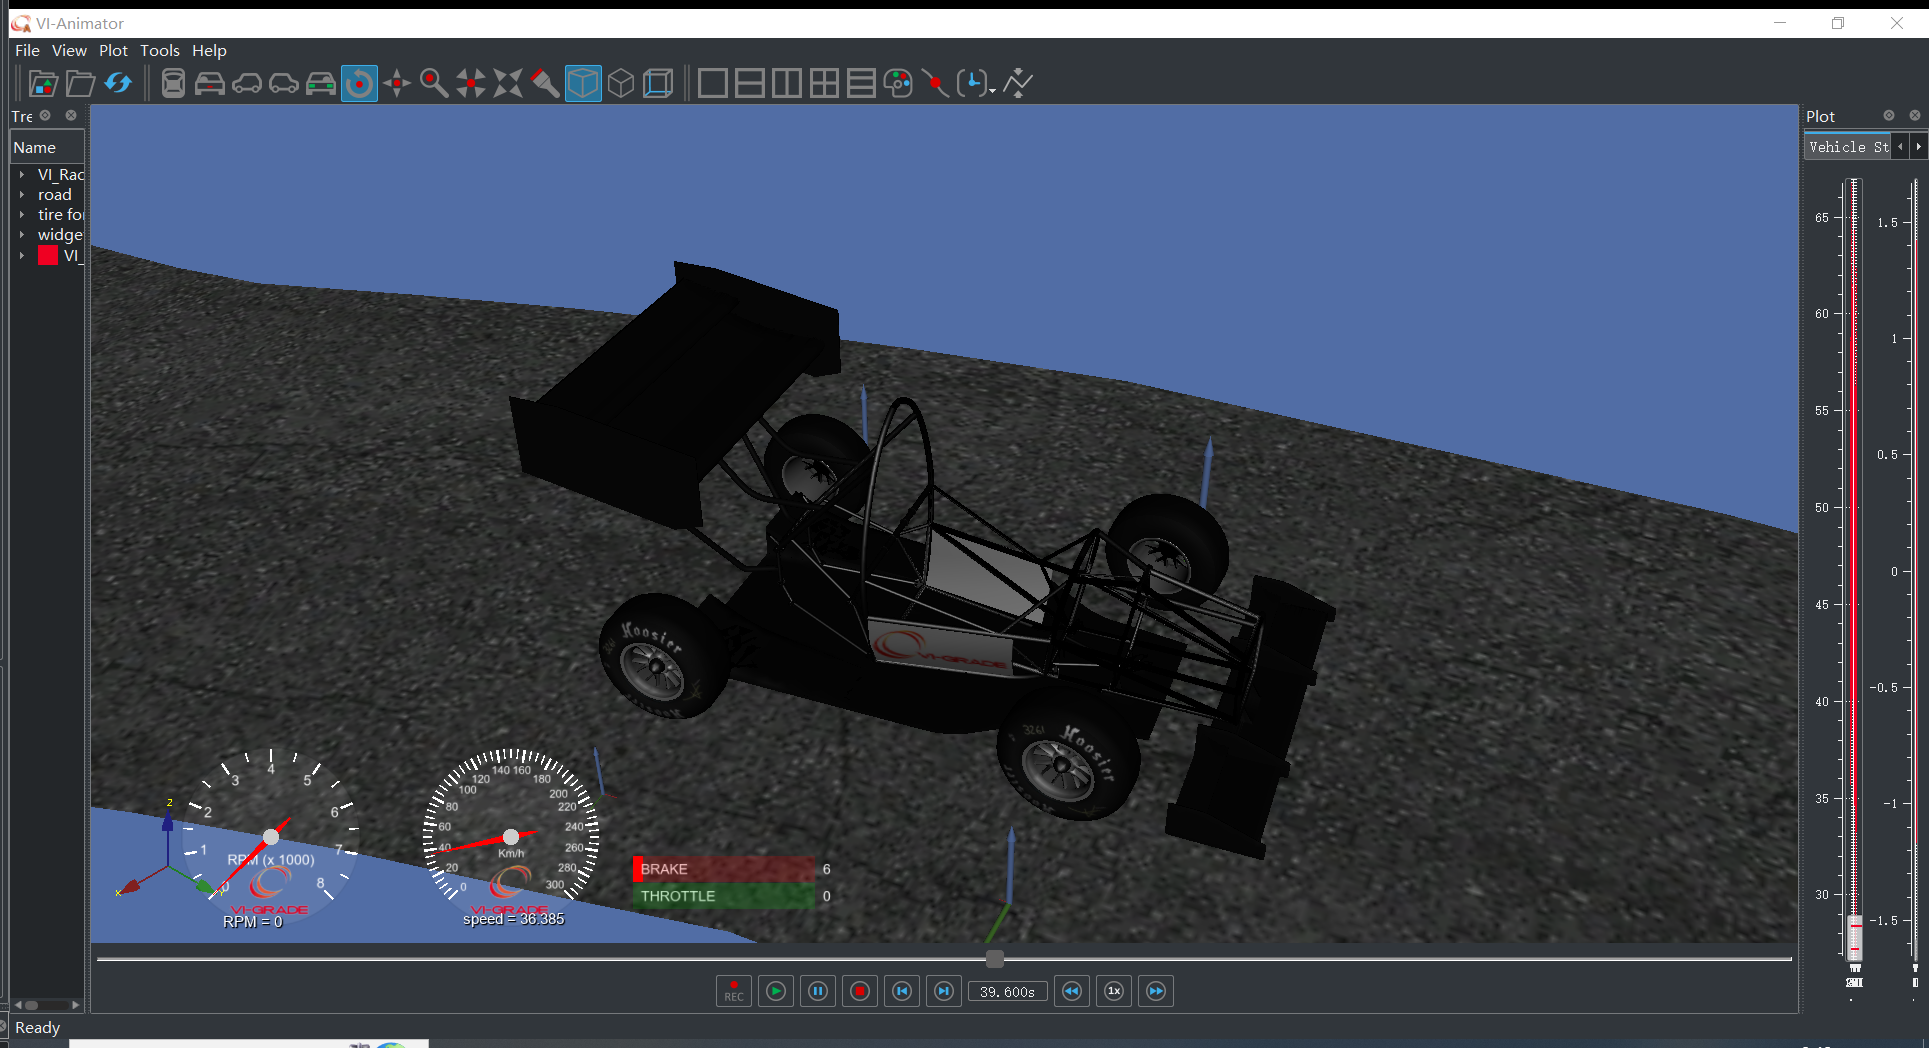
Task: Select the zoom magnifier tool
Action: click(x=433, y=84)
